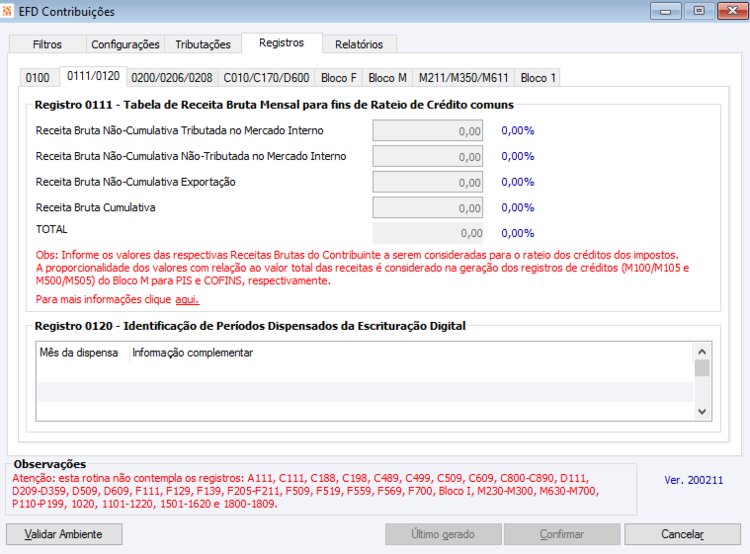The image size is (750, 554).
Task: Follow the 'aqui' link for more information
Action: click(187, 299)
